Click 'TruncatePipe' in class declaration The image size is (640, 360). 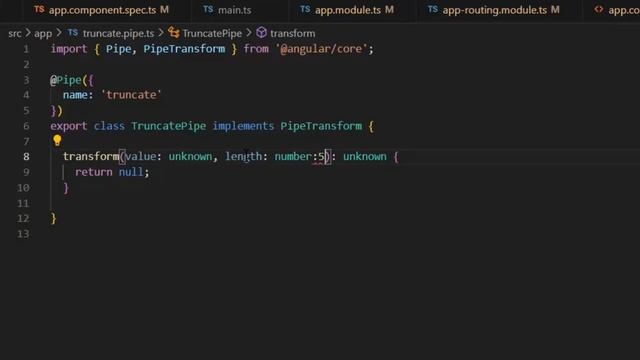pos(169,126)
